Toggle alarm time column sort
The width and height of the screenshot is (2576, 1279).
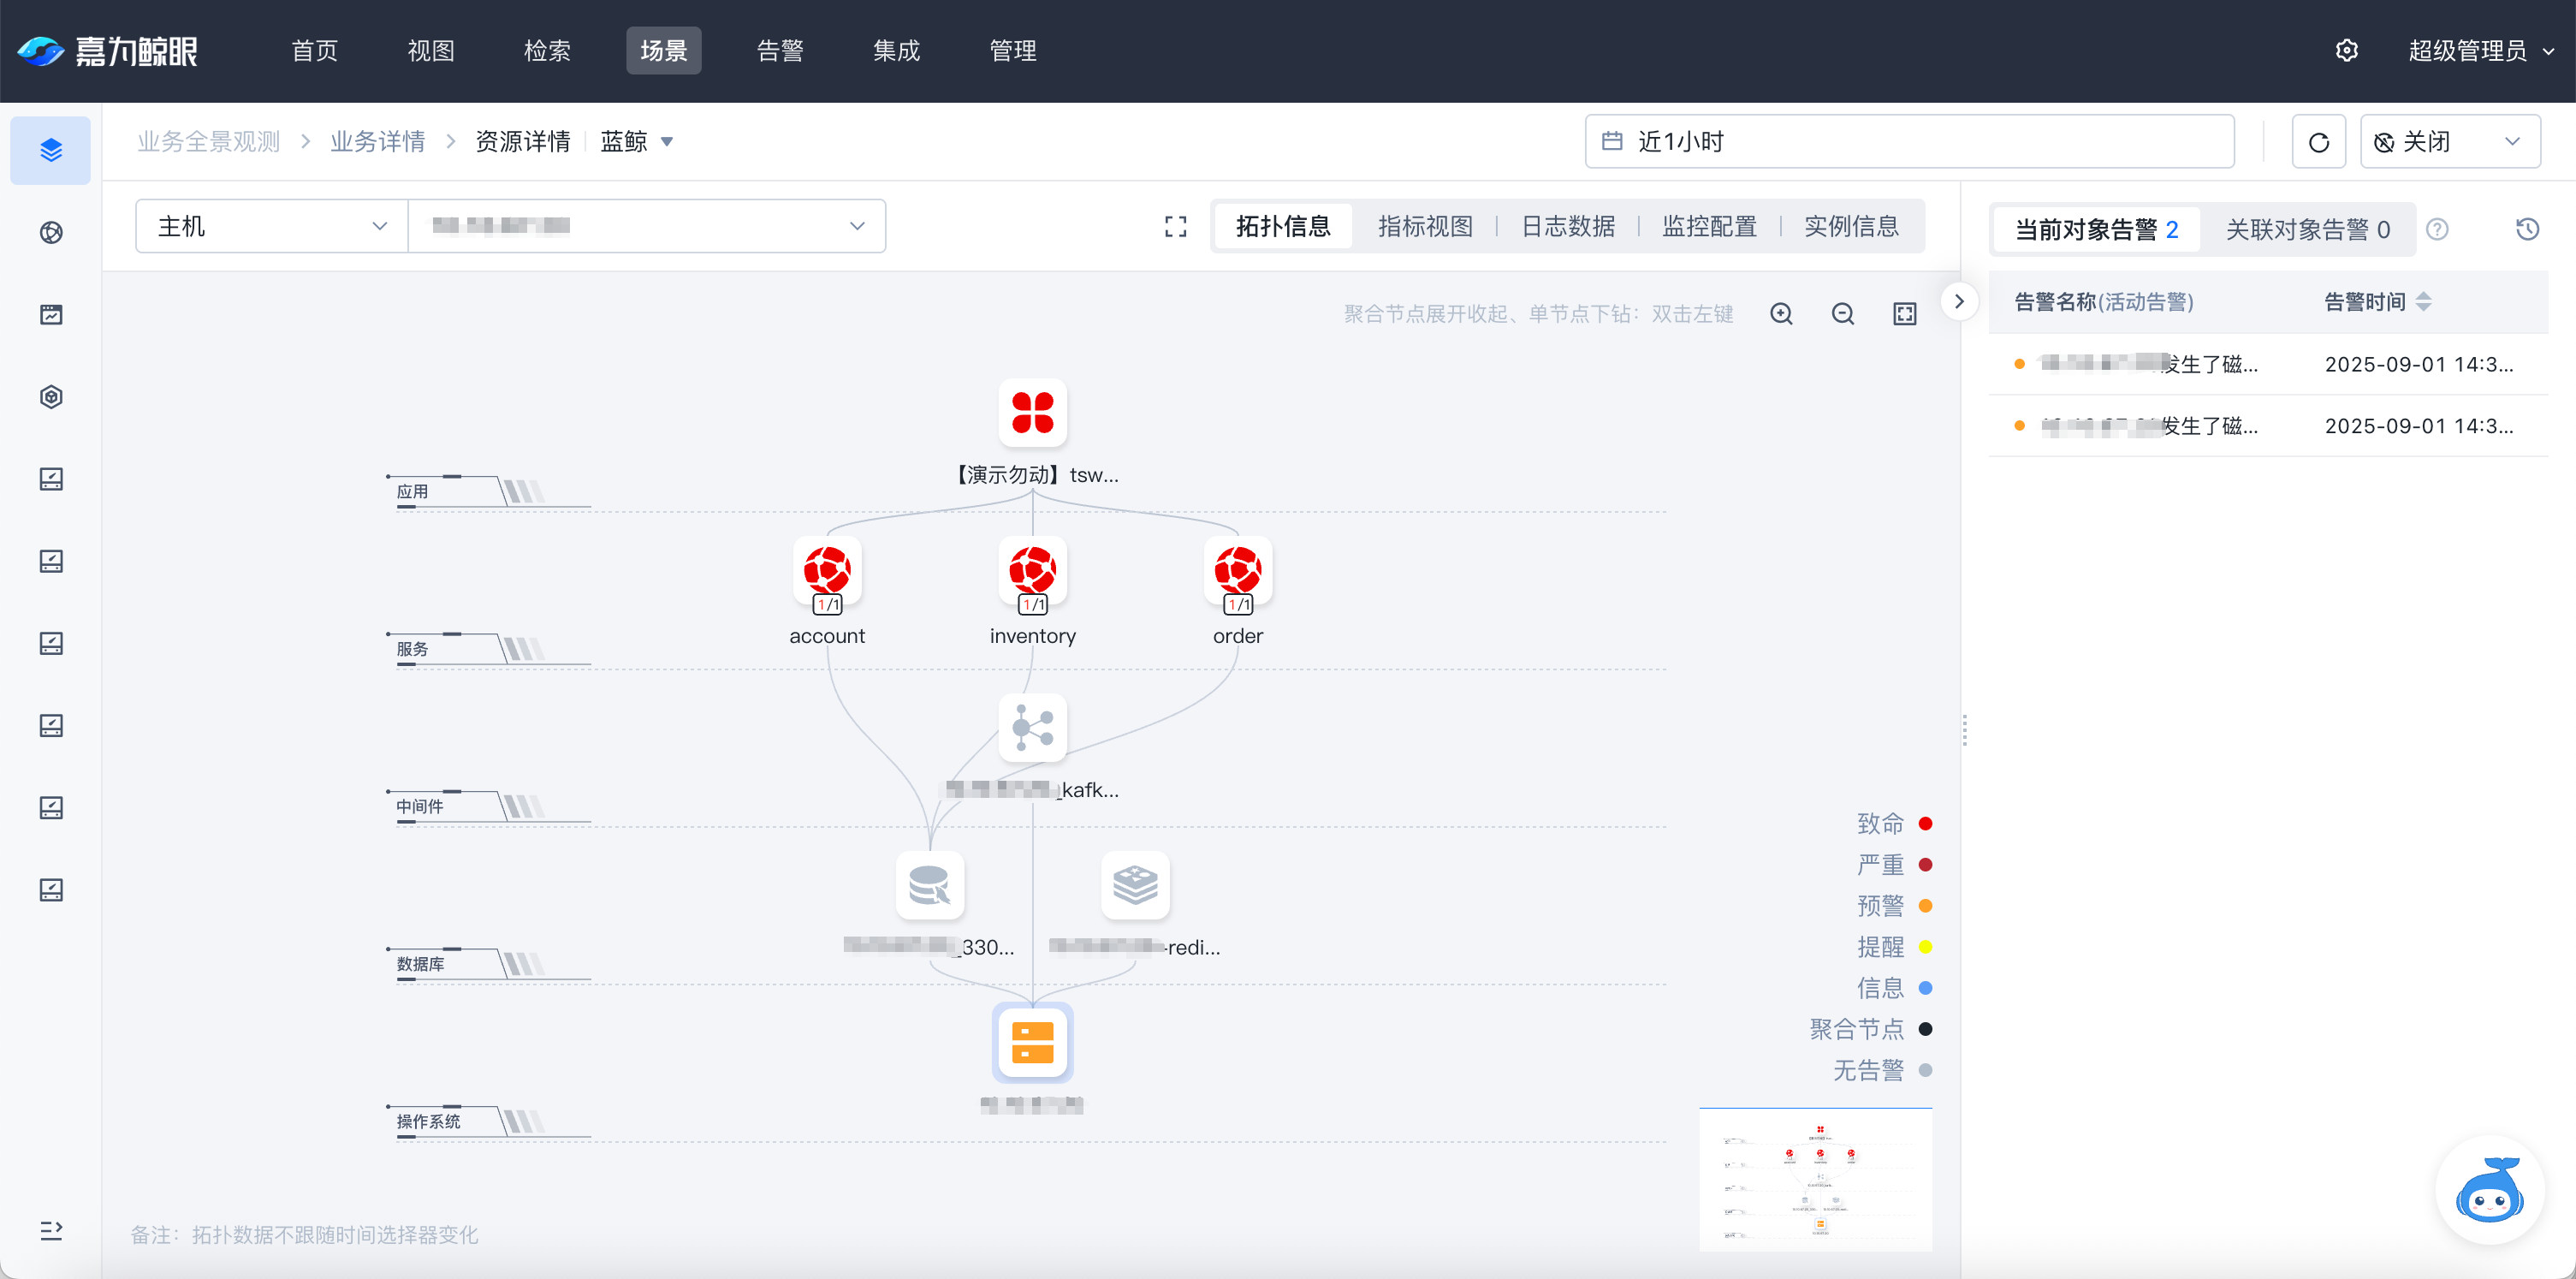click(2423, 302)
